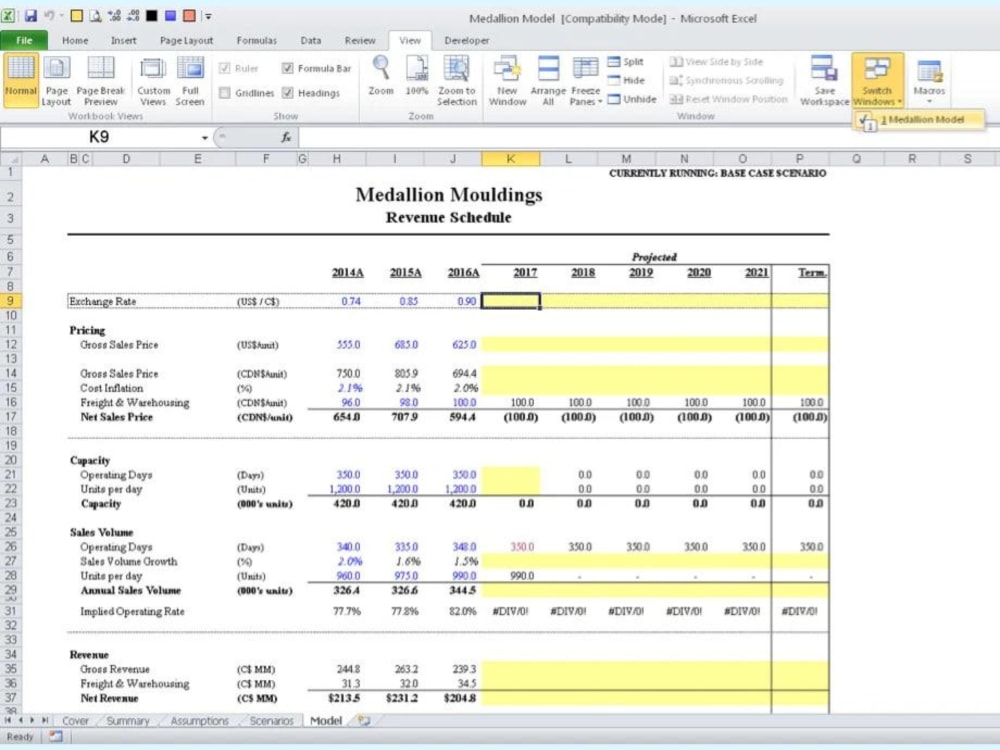Go to last sheet navigation arrow
Screen dimensions: 1000x750
tap(45, 720)
